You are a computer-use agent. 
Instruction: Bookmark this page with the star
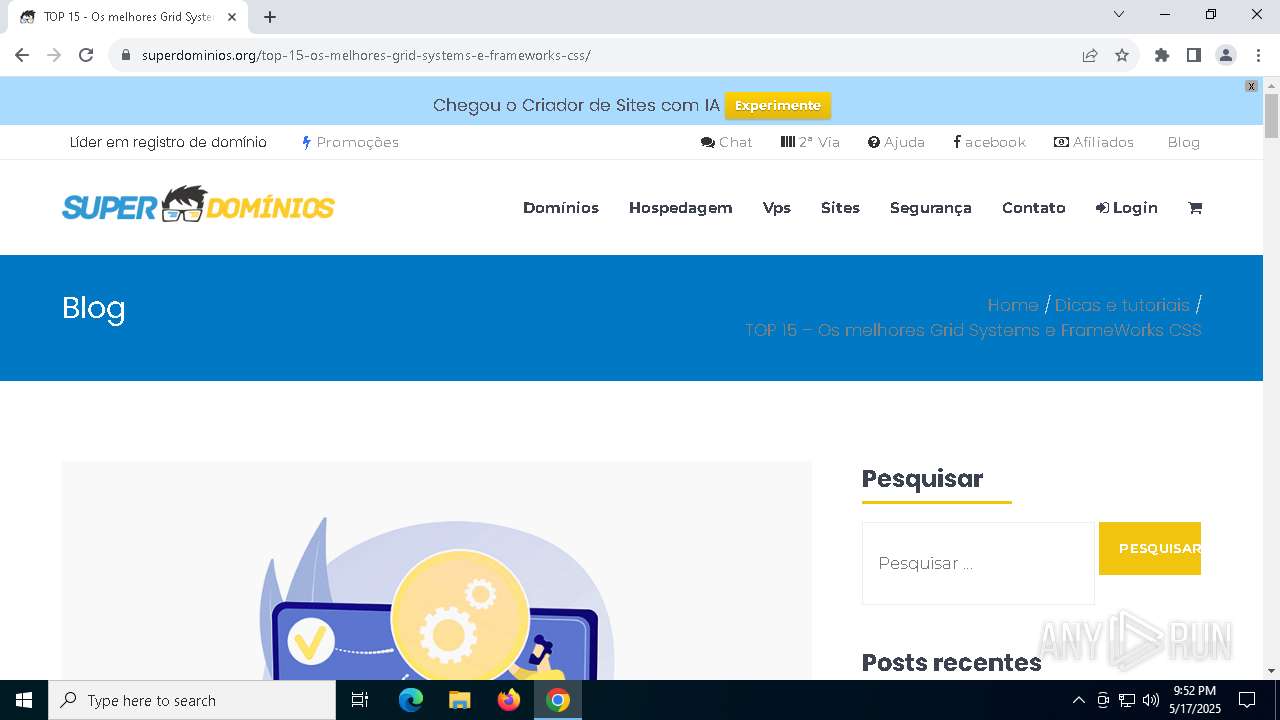tap(1122, 55)
